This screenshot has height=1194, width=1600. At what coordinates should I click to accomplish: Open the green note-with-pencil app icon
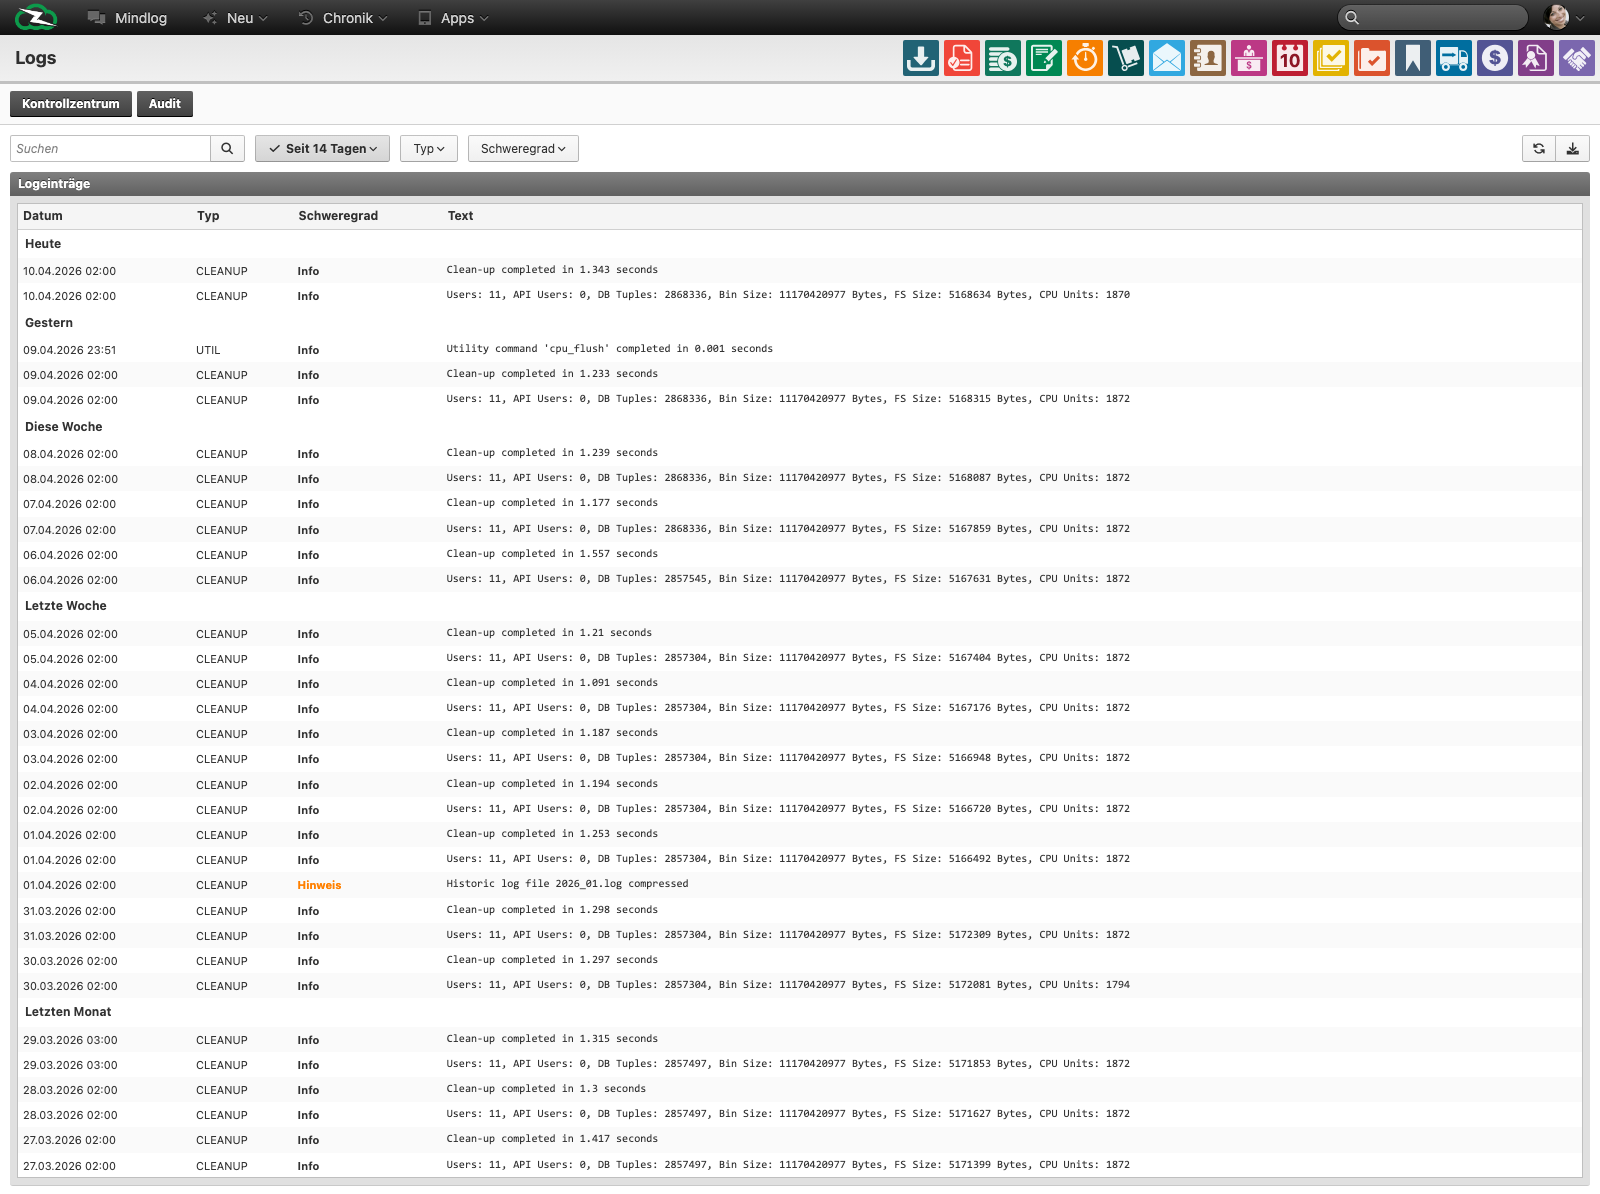[1043, 58]
